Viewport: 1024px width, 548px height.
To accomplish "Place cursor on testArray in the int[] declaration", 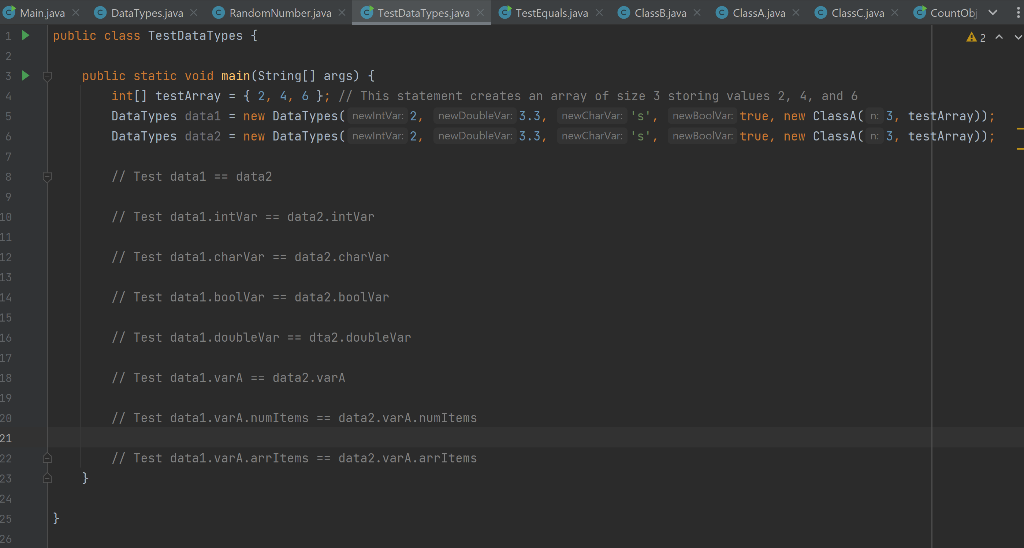I will 188,96.
